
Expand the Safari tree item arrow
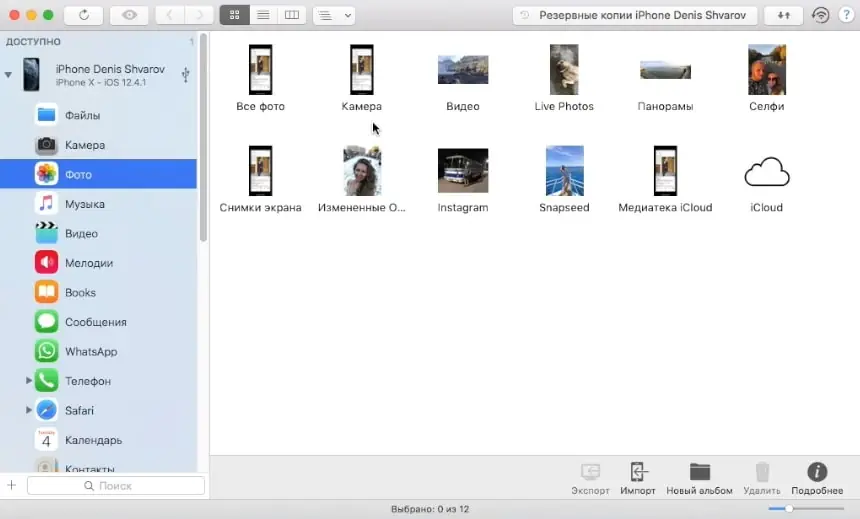[x=29, y=410]
